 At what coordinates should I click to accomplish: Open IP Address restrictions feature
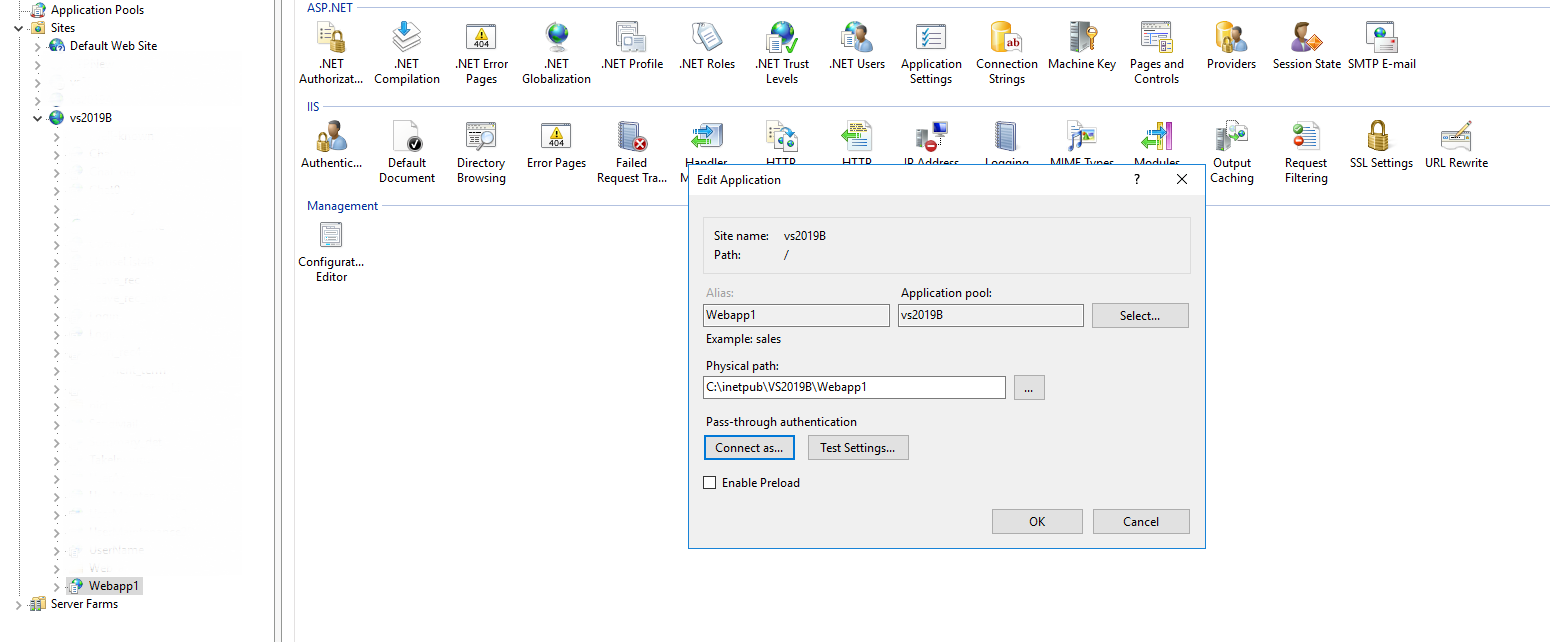pyautogui.click(x=931, y=141)
